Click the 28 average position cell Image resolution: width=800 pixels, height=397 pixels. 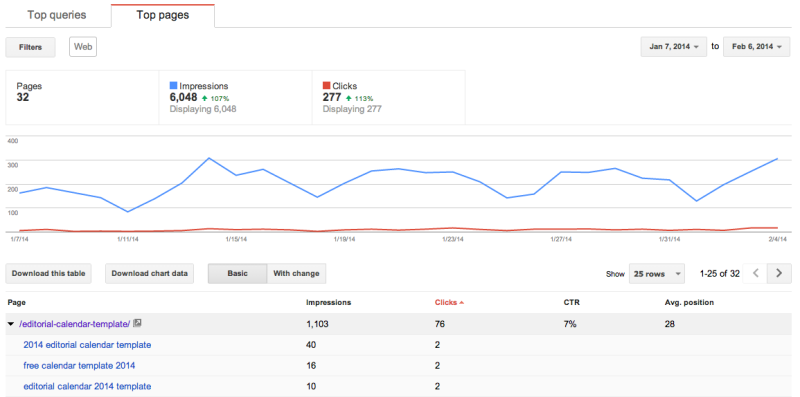[670, 324]
